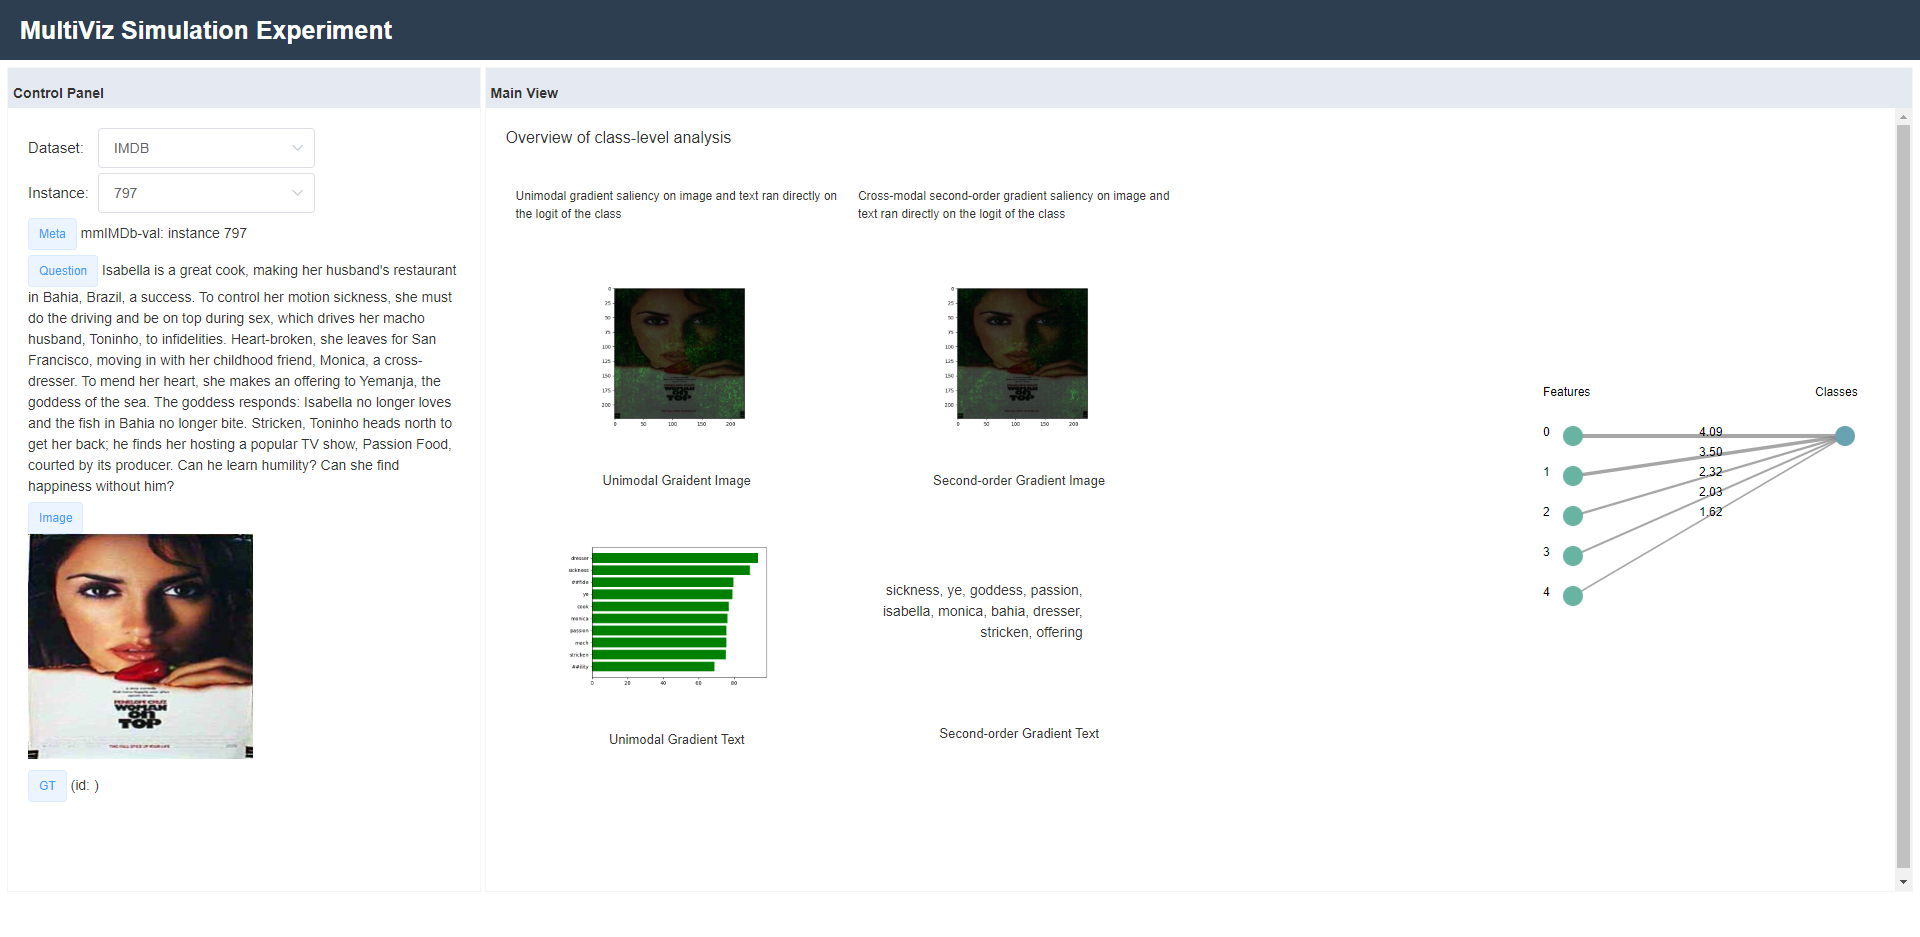The image size is (1920, 937).
Task: Click the "Second-order Gradient Text" caption
Action: point(1019,734)
